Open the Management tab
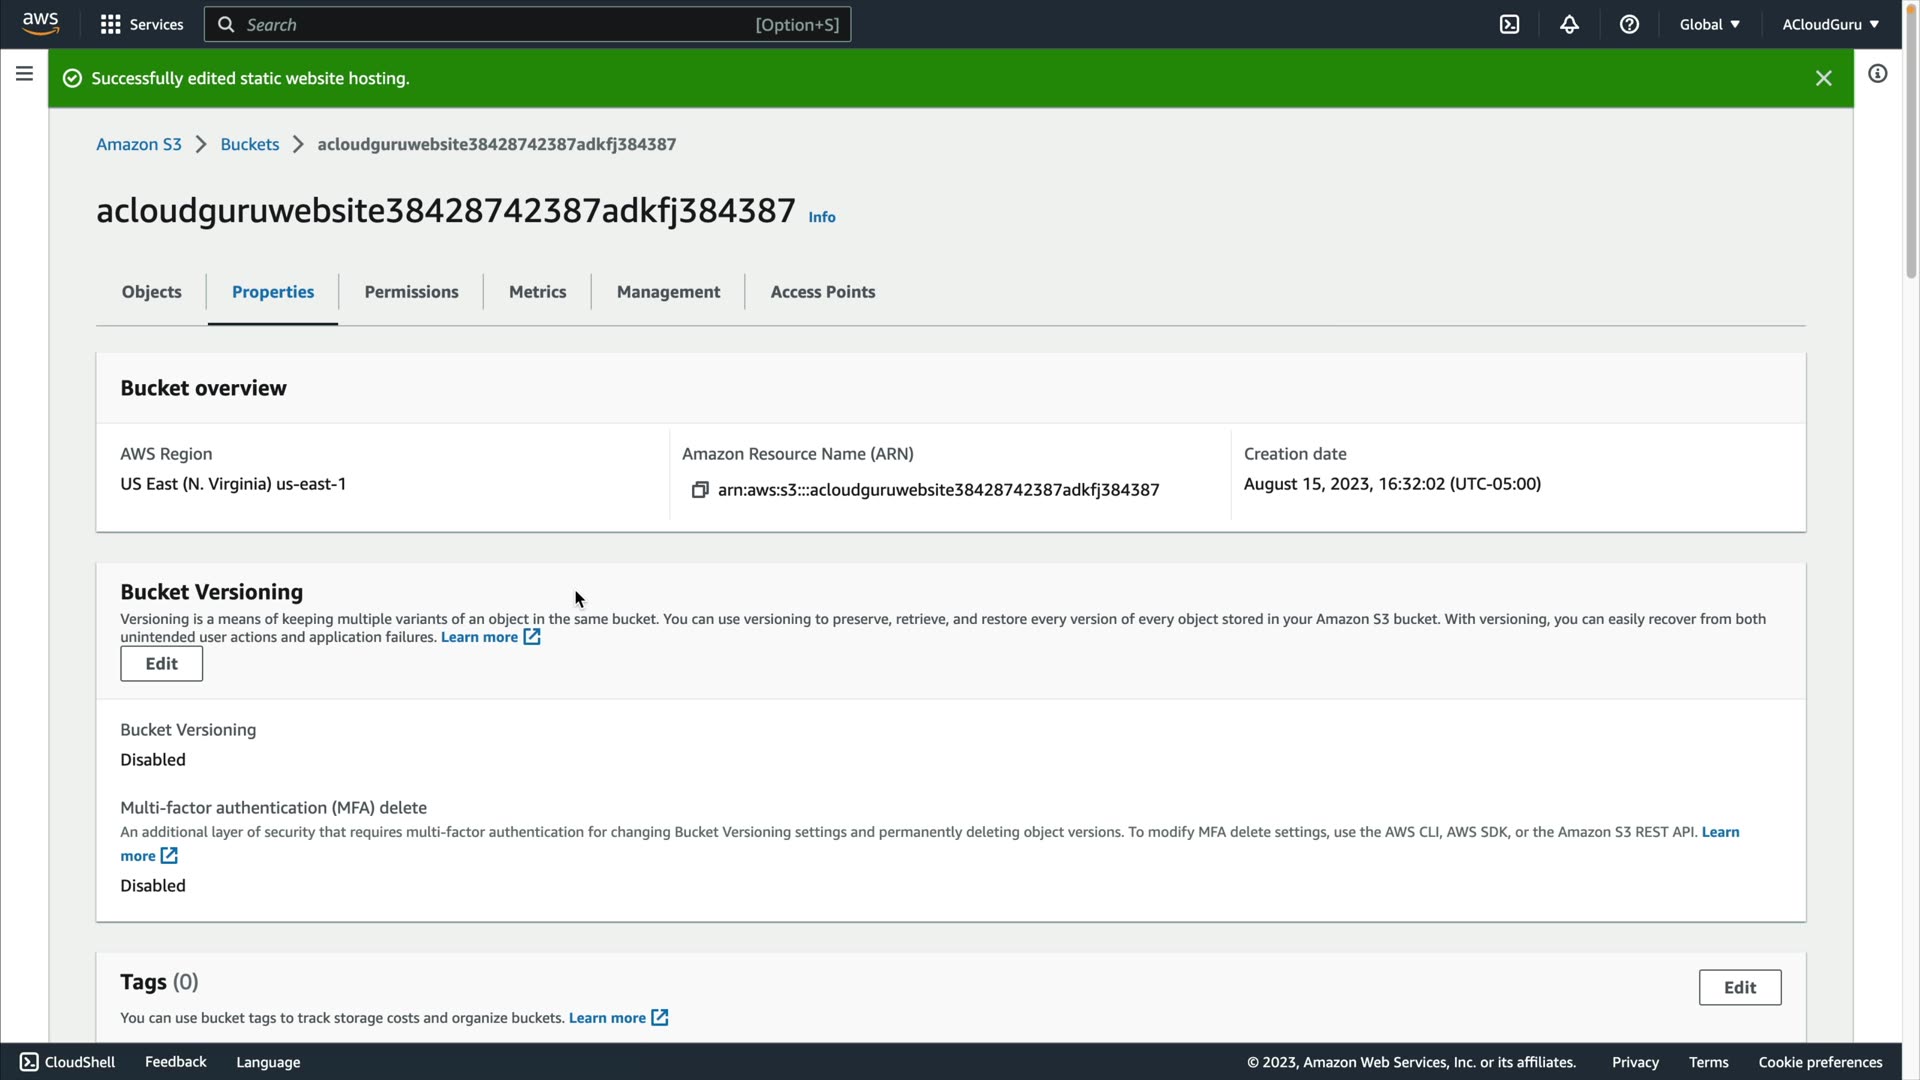Screen dimensions: 1920x1080 point(668,292)
